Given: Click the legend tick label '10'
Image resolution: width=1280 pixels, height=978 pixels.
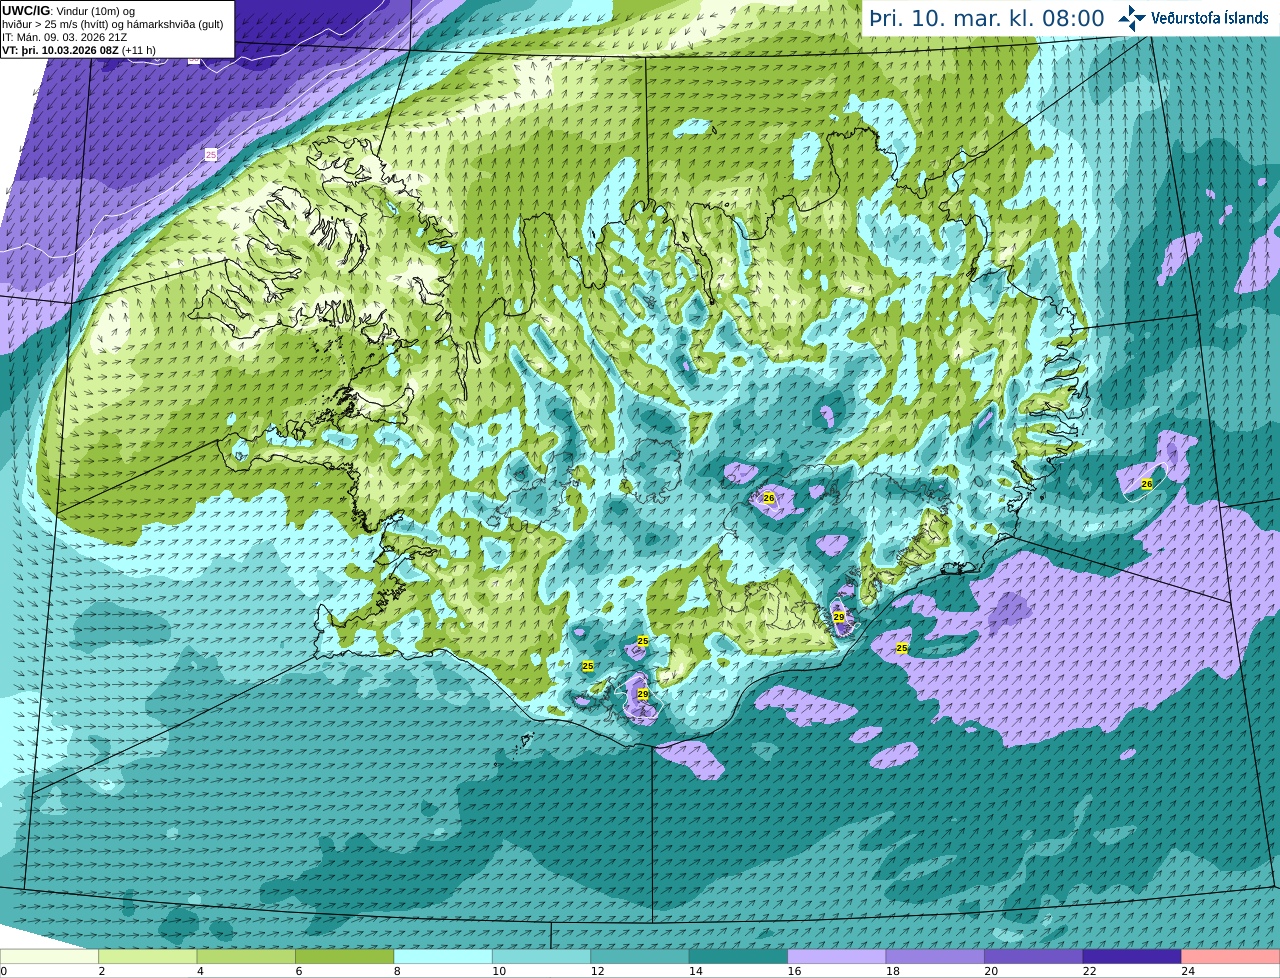Looking at the screenshot, I should pyautogui.click(x=499, y=971).
